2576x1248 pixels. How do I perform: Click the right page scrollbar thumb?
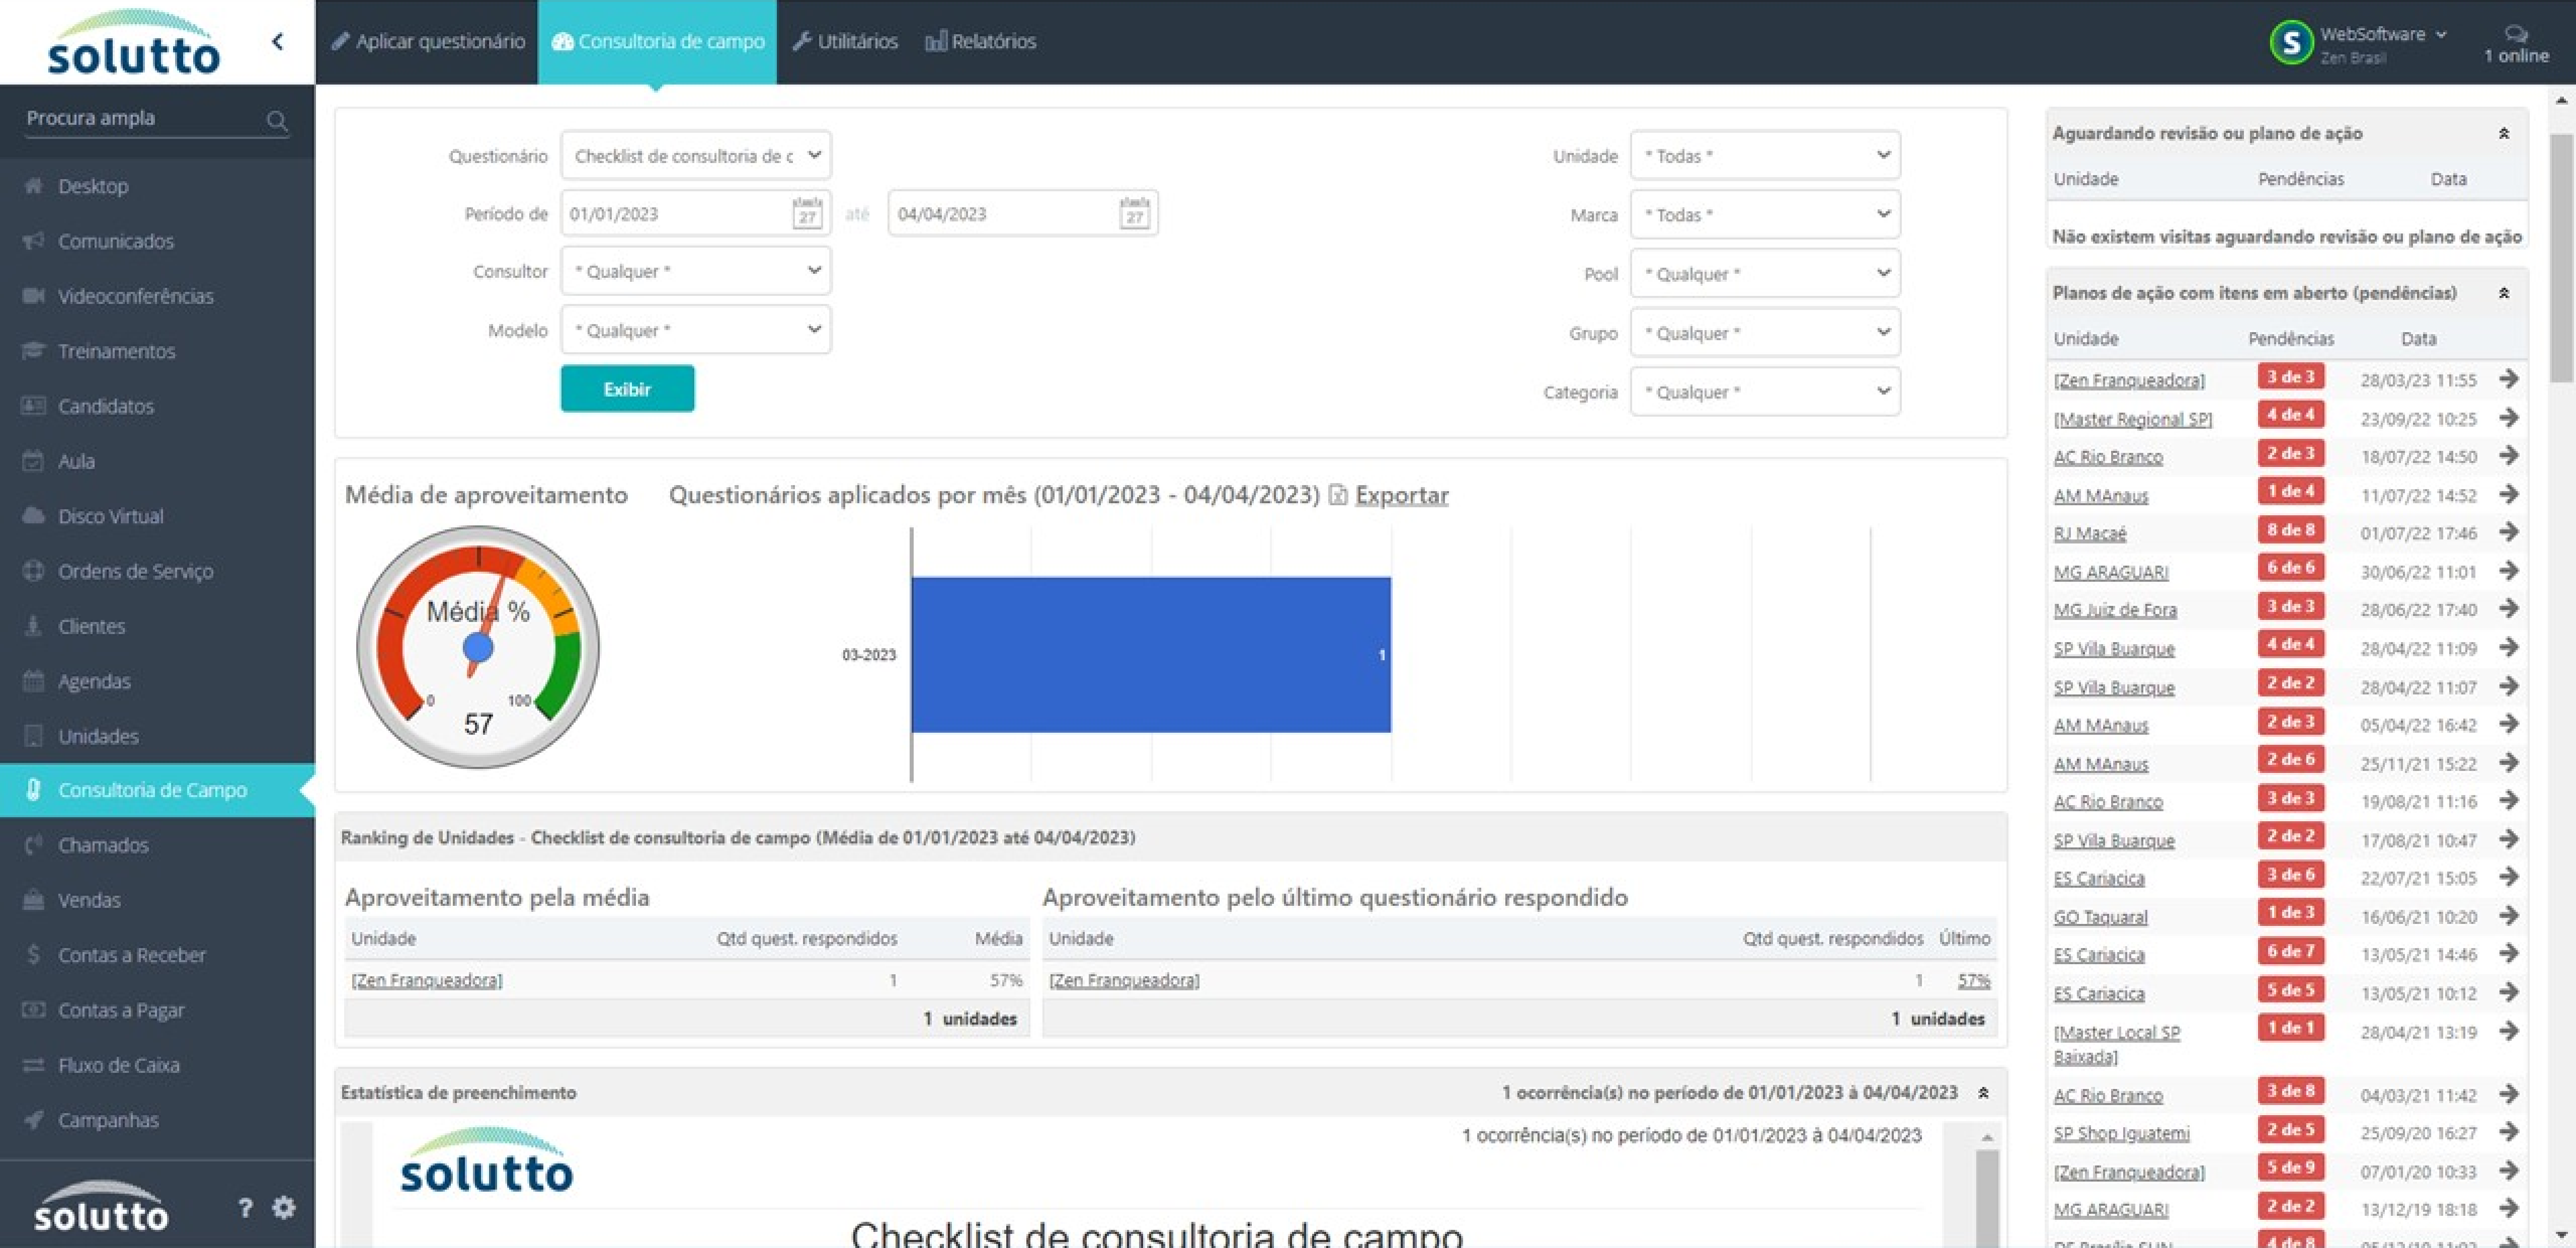(2561, 257)
